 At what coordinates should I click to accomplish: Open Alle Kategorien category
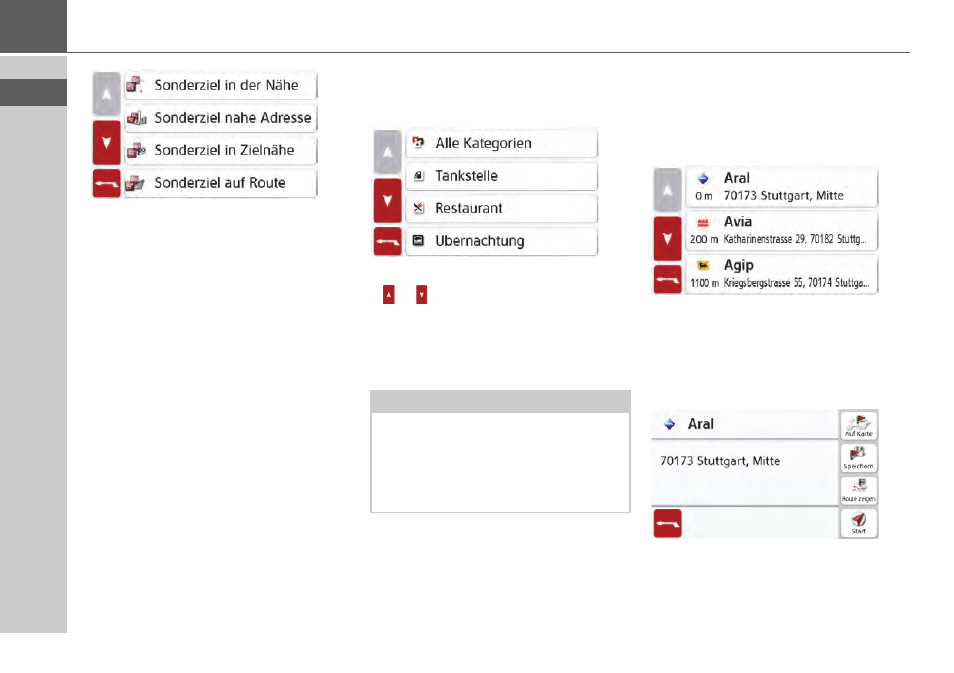pyautogui.click(x=501, y=143)
